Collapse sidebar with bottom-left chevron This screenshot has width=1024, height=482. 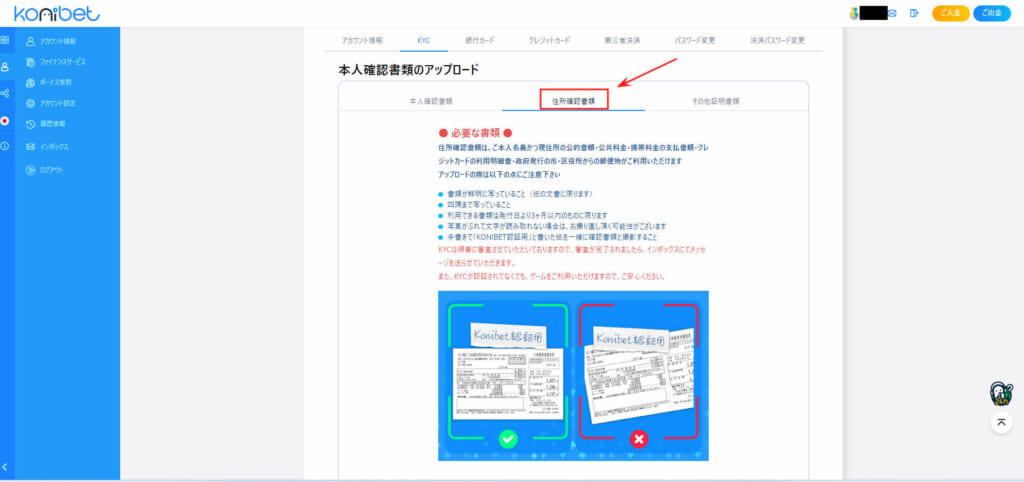(x=5, y=467)
